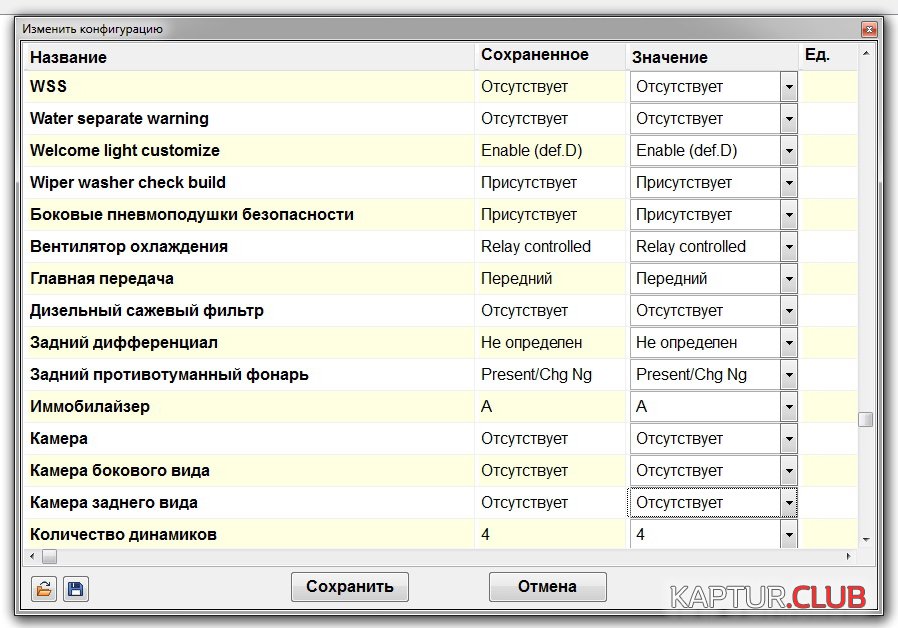Click the vertical scrollbar up arrow
Viewport: 898px width, 628px height.
pyautogui.click(x=865, y=52)
